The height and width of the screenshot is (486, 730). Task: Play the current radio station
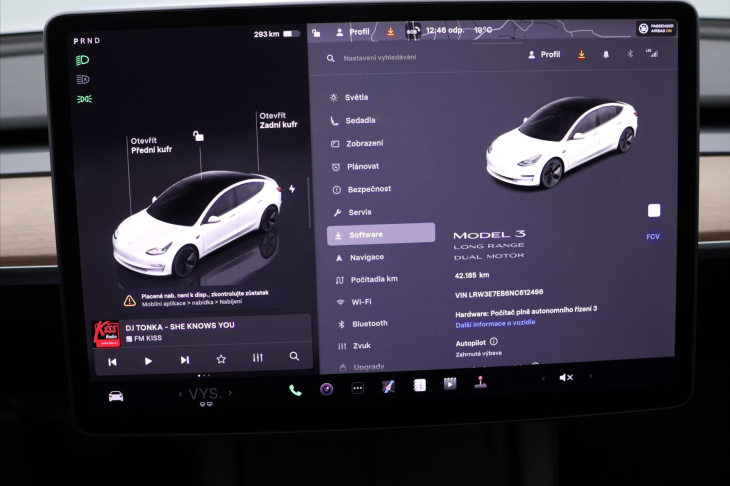[x=148, y=361]
